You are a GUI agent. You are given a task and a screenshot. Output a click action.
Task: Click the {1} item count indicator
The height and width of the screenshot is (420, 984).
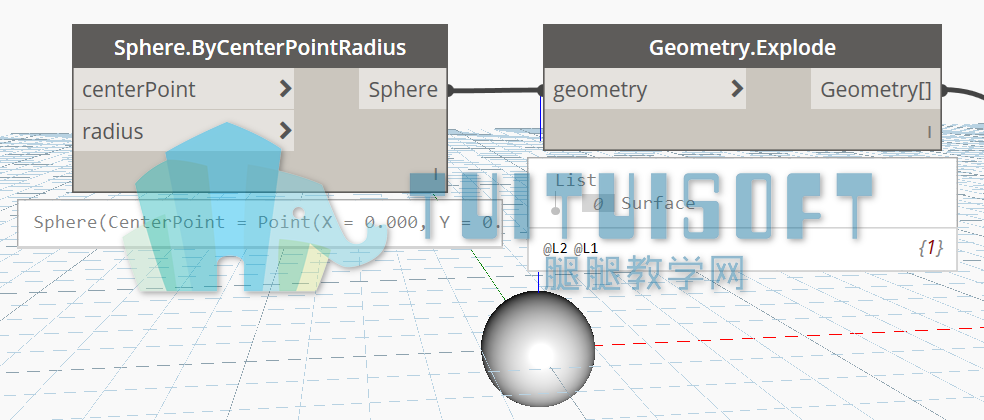930,249
